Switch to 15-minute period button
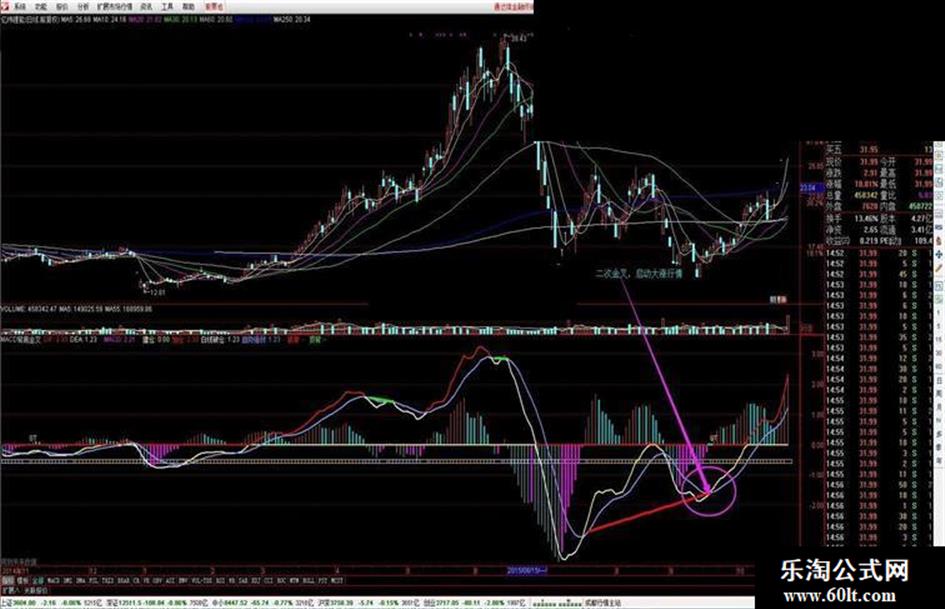 938,339
